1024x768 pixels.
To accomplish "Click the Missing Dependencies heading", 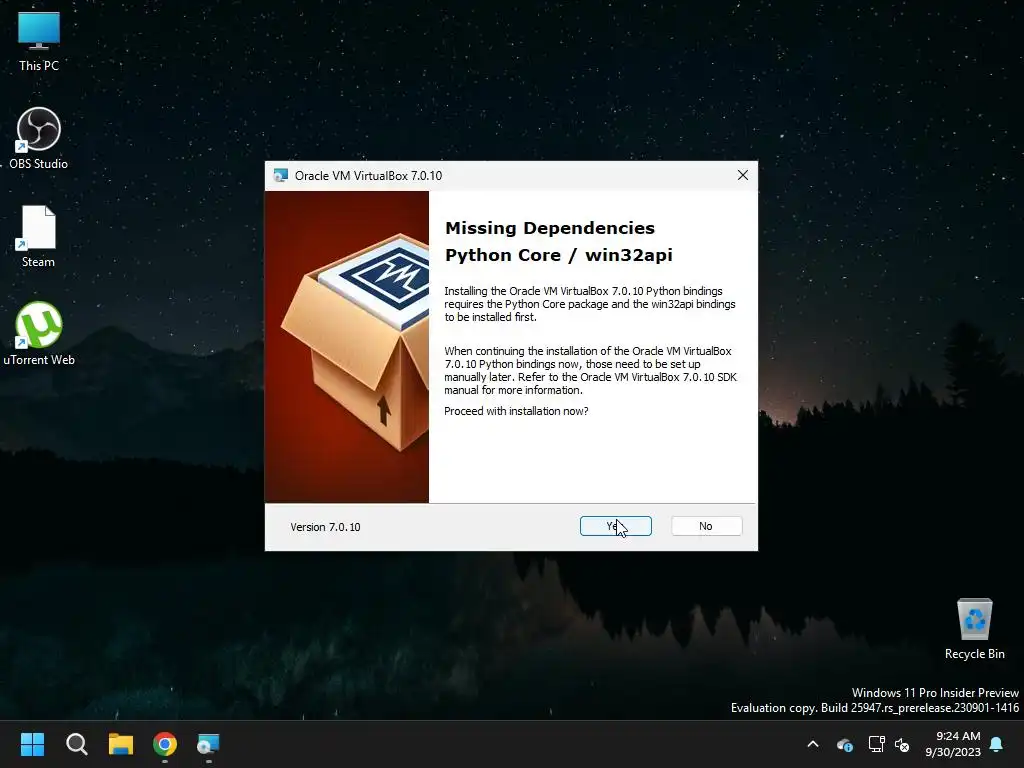I will point(550,228).
